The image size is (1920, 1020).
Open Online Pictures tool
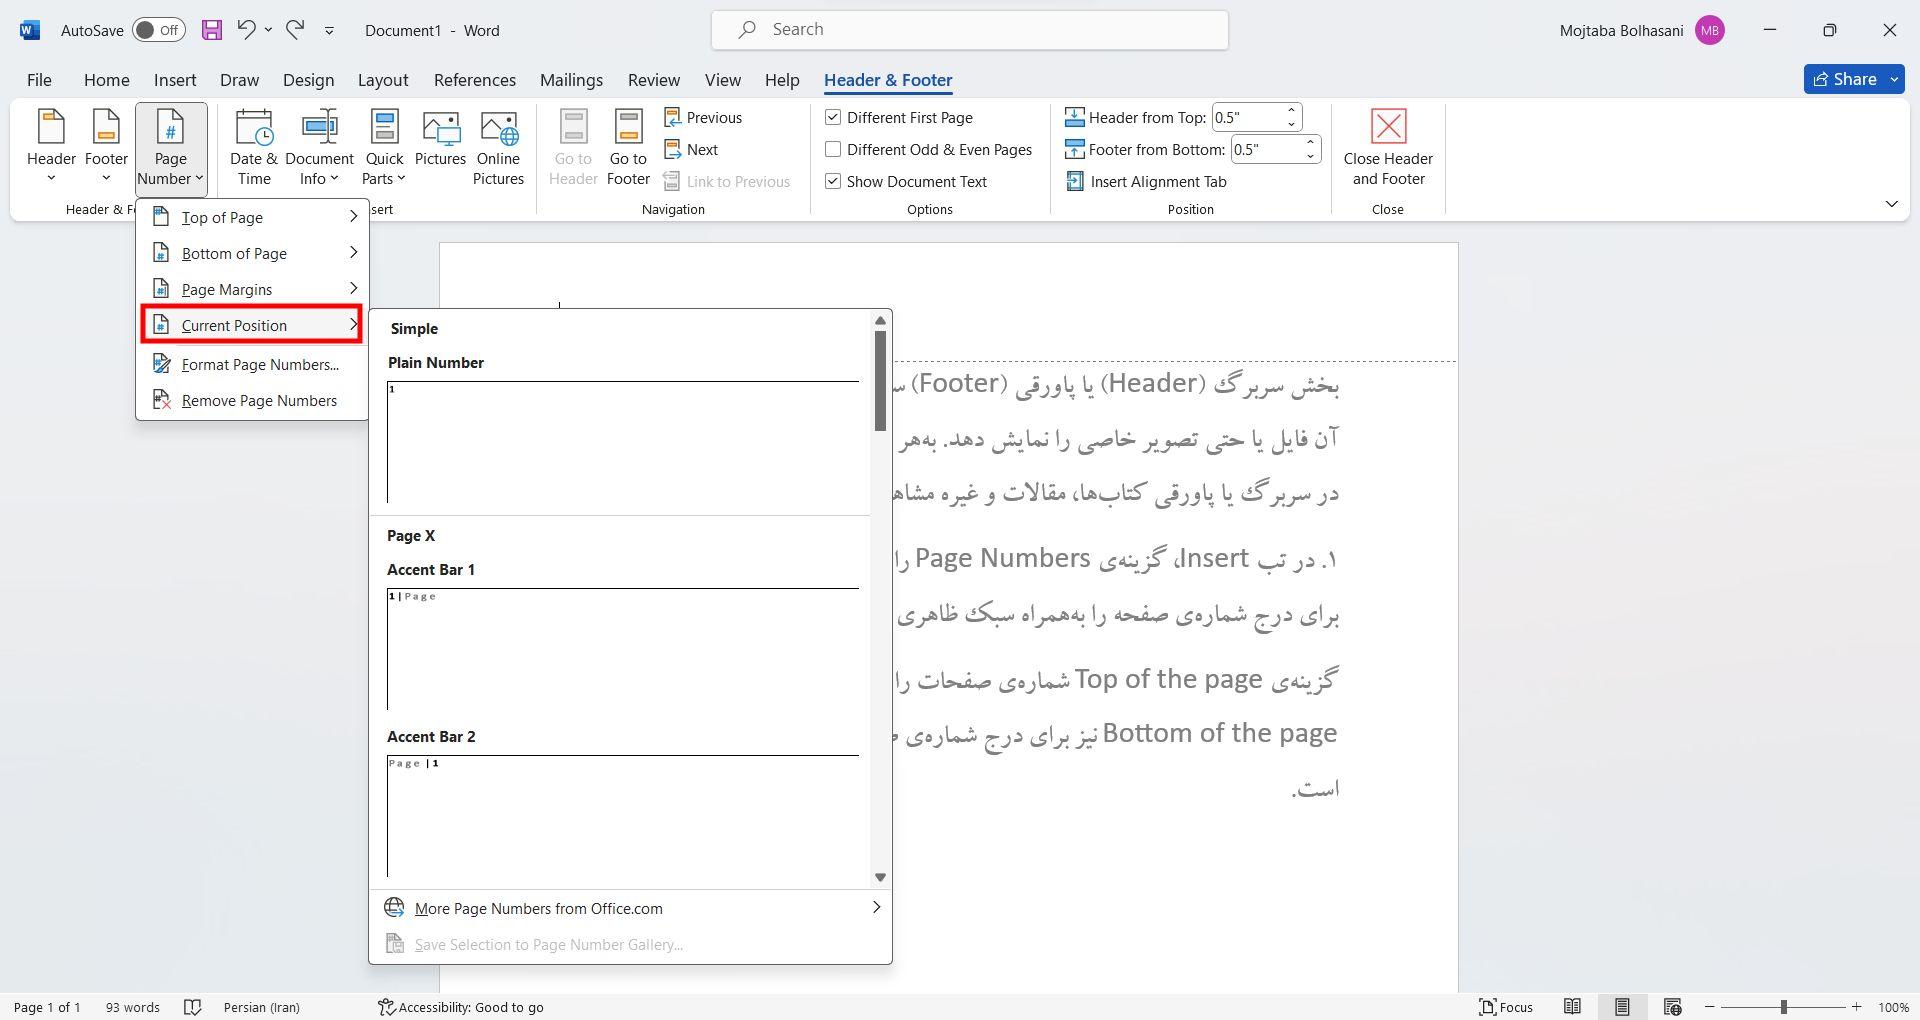[498, 148]
